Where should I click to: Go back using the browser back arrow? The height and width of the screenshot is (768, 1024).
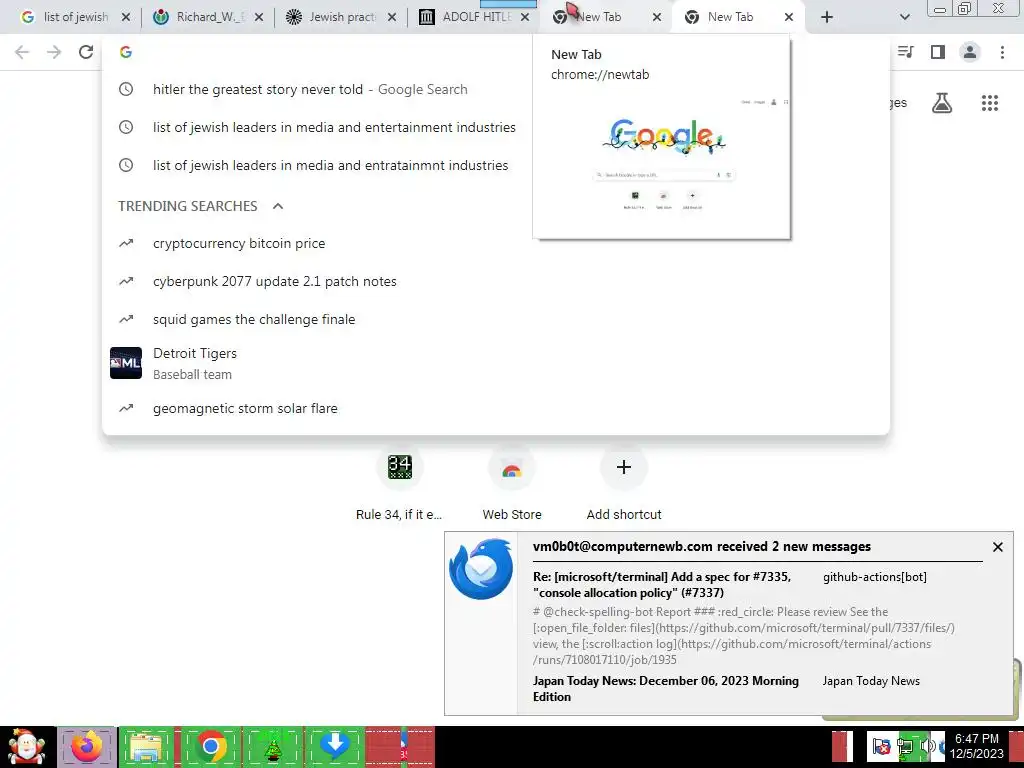tap(22, 52)
